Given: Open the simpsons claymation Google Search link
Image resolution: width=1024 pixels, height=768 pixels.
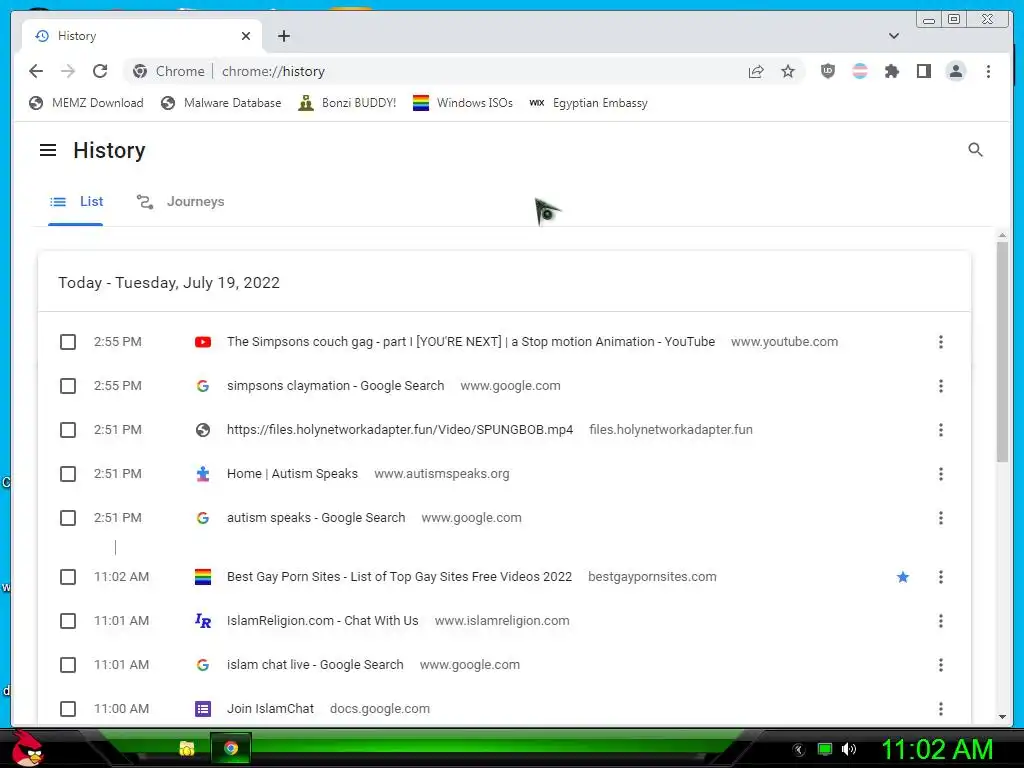Looking at the screenshot, I should 336,386.
